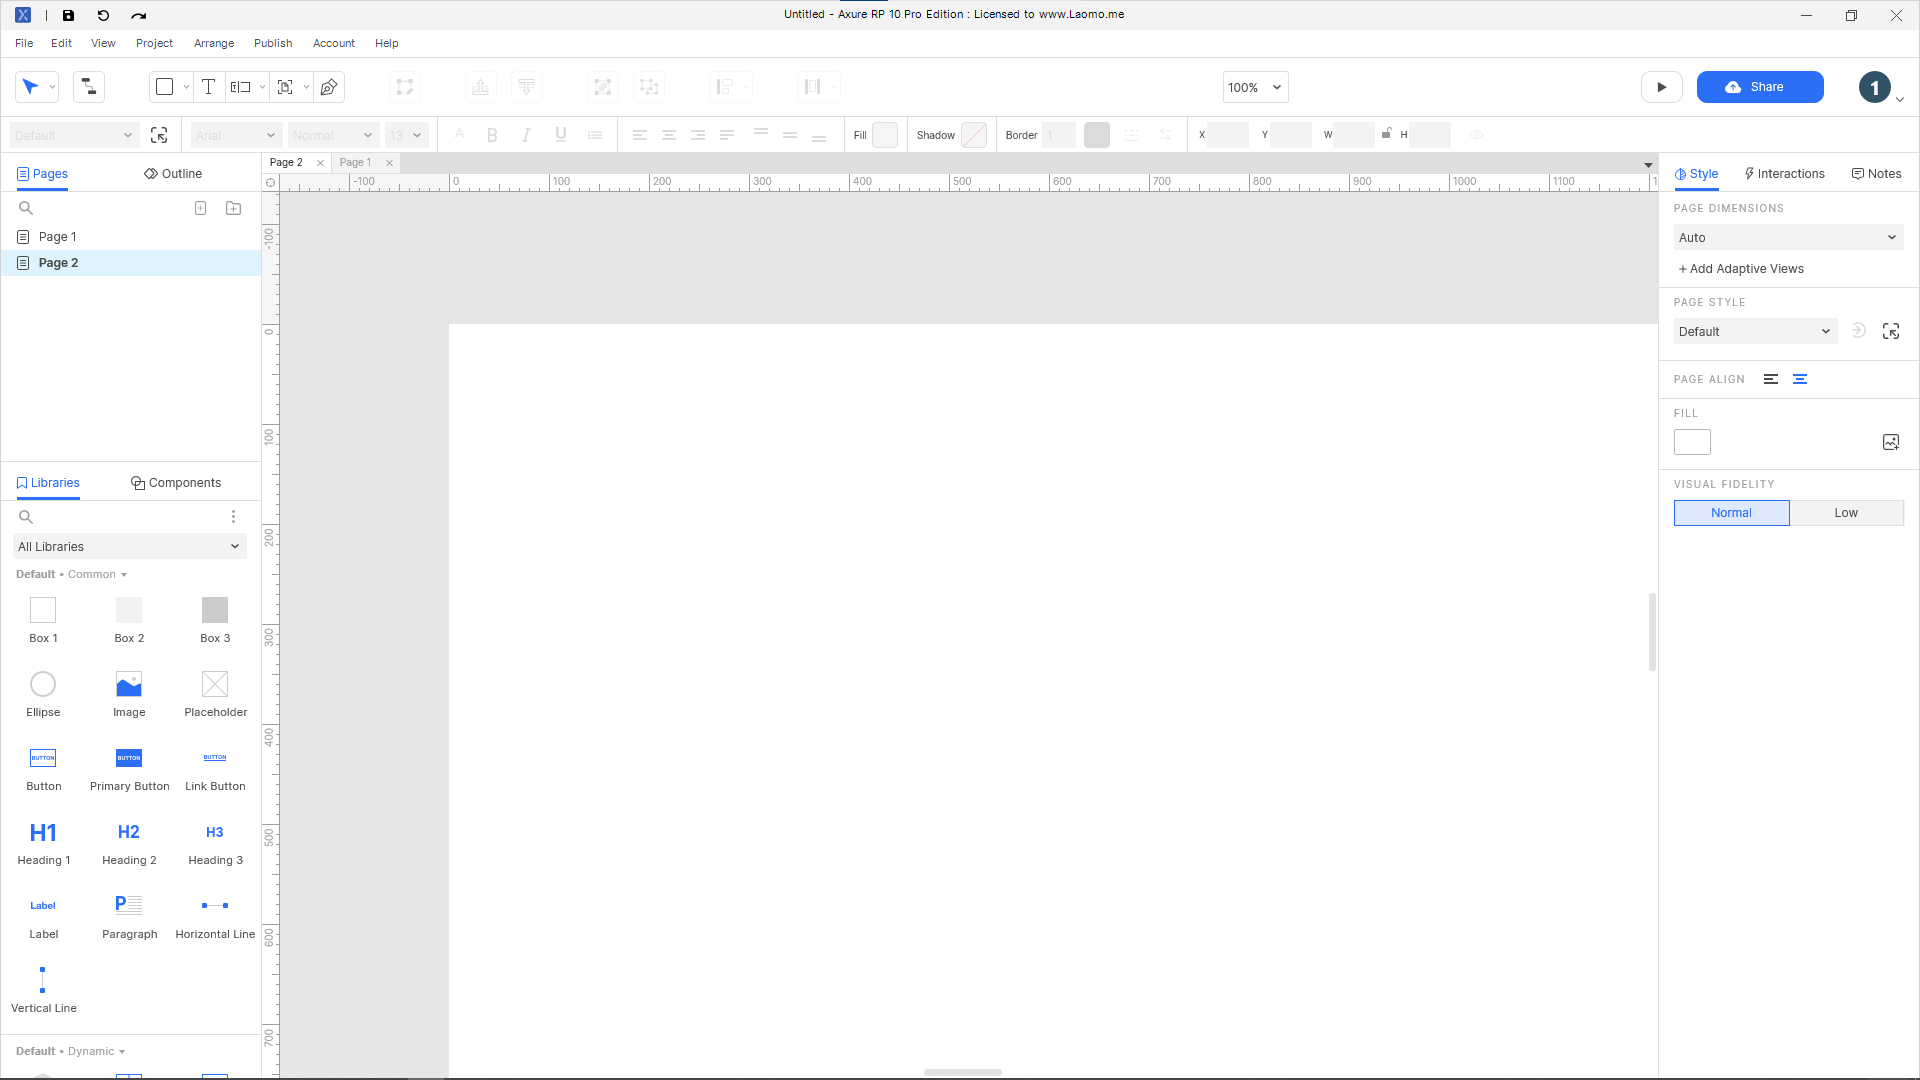Open the Notes tab

coord(1876,174)
